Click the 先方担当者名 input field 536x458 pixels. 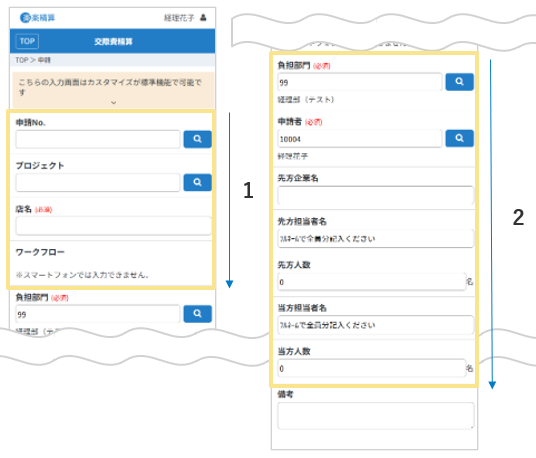(375, 238)
